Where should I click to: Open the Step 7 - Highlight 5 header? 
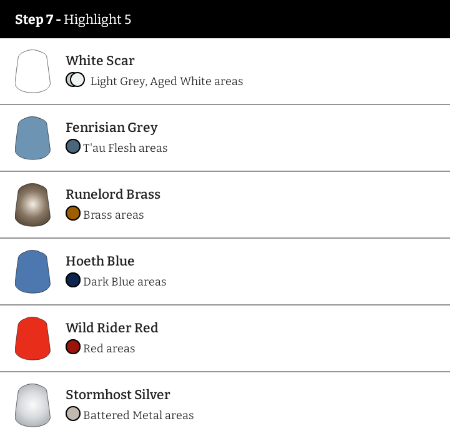[x=225, y=19]
